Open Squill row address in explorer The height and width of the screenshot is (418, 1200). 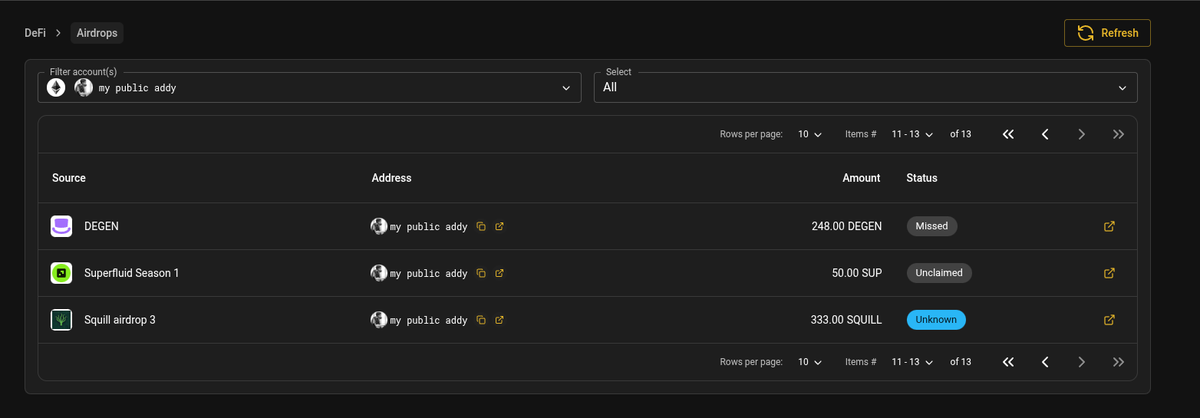[499, 320]
